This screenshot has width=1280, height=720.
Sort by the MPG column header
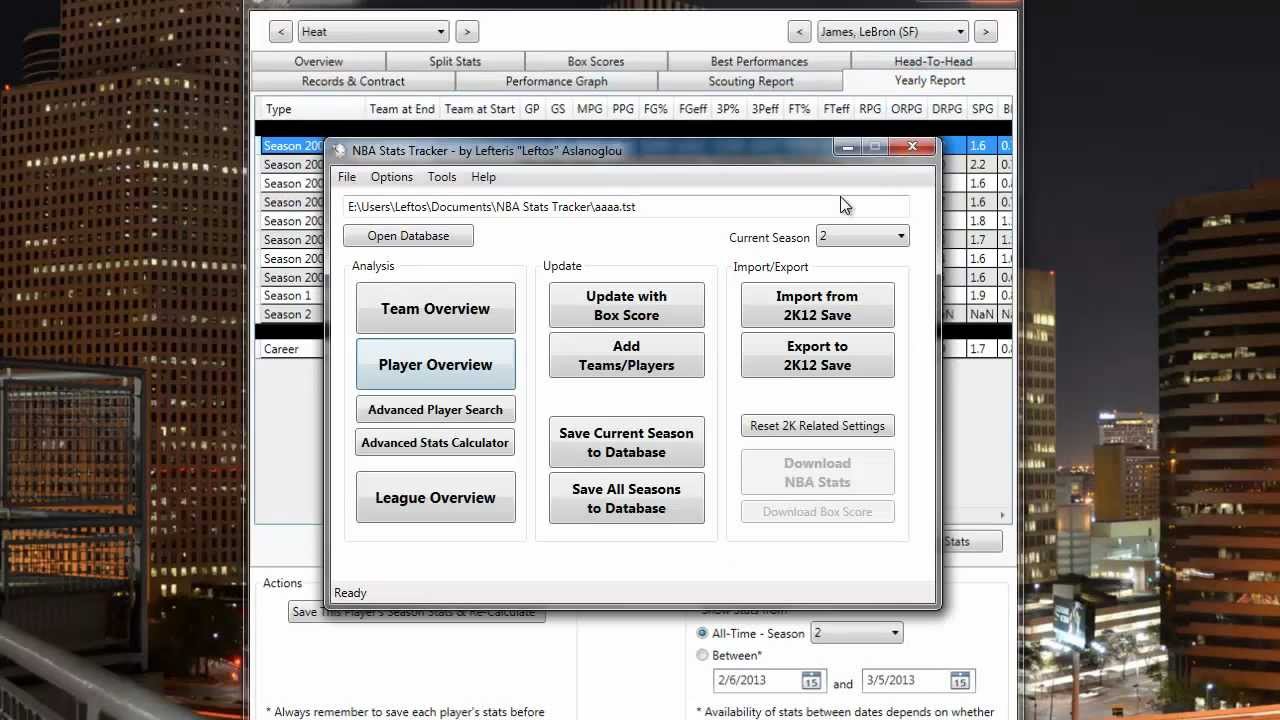590,109
